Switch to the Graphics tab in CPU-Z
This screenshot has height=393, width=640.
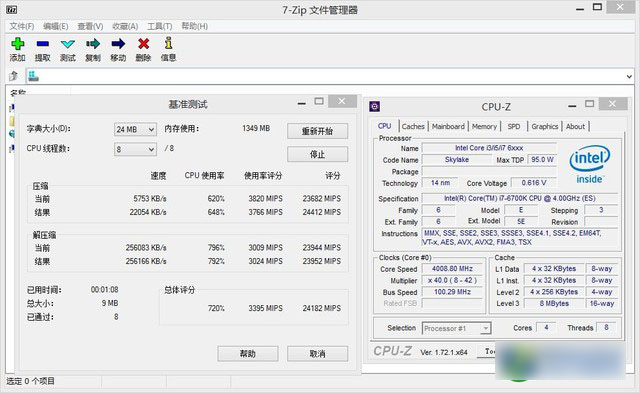[x=544, y=127]
